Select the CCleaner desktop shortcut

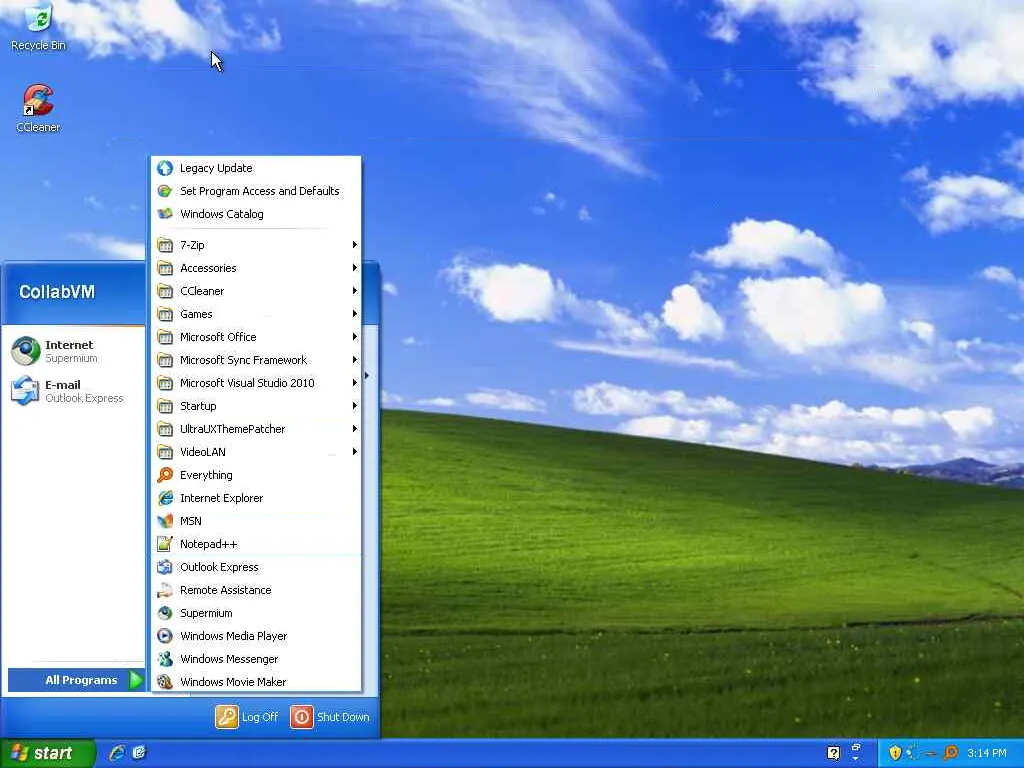38,108
